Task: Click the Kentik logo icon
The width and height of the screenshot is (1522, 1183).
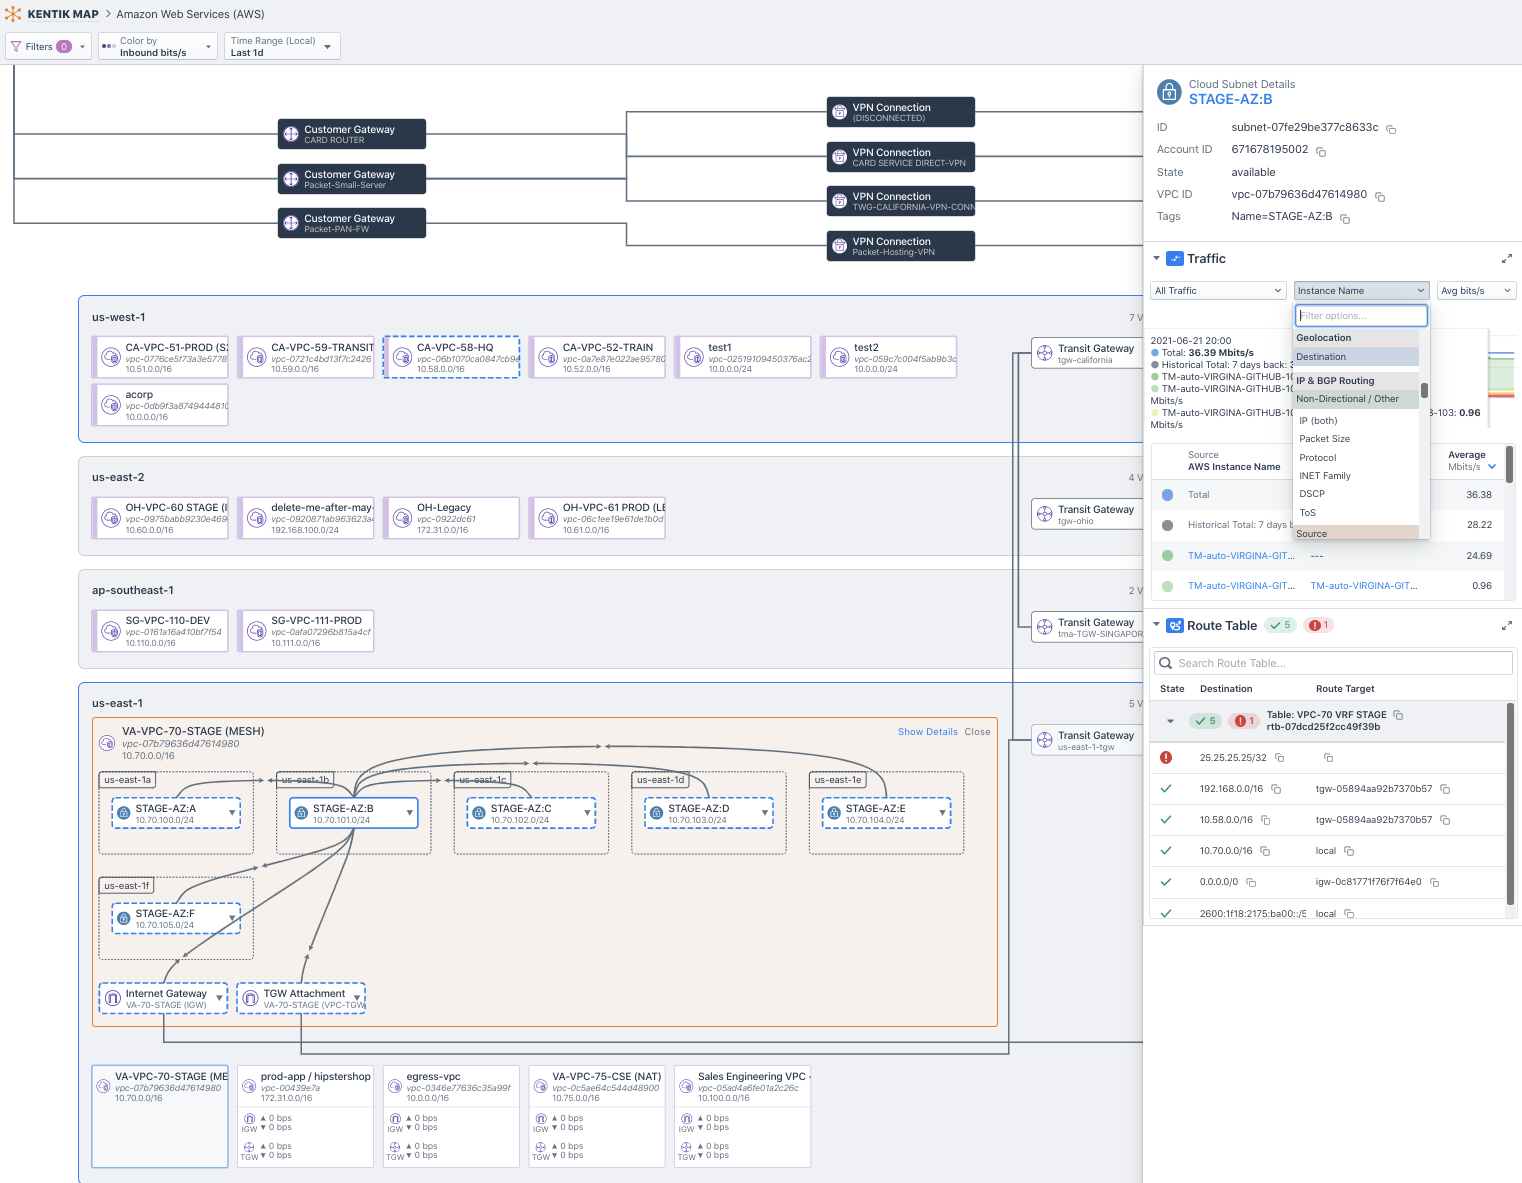Action: point(13,14)
